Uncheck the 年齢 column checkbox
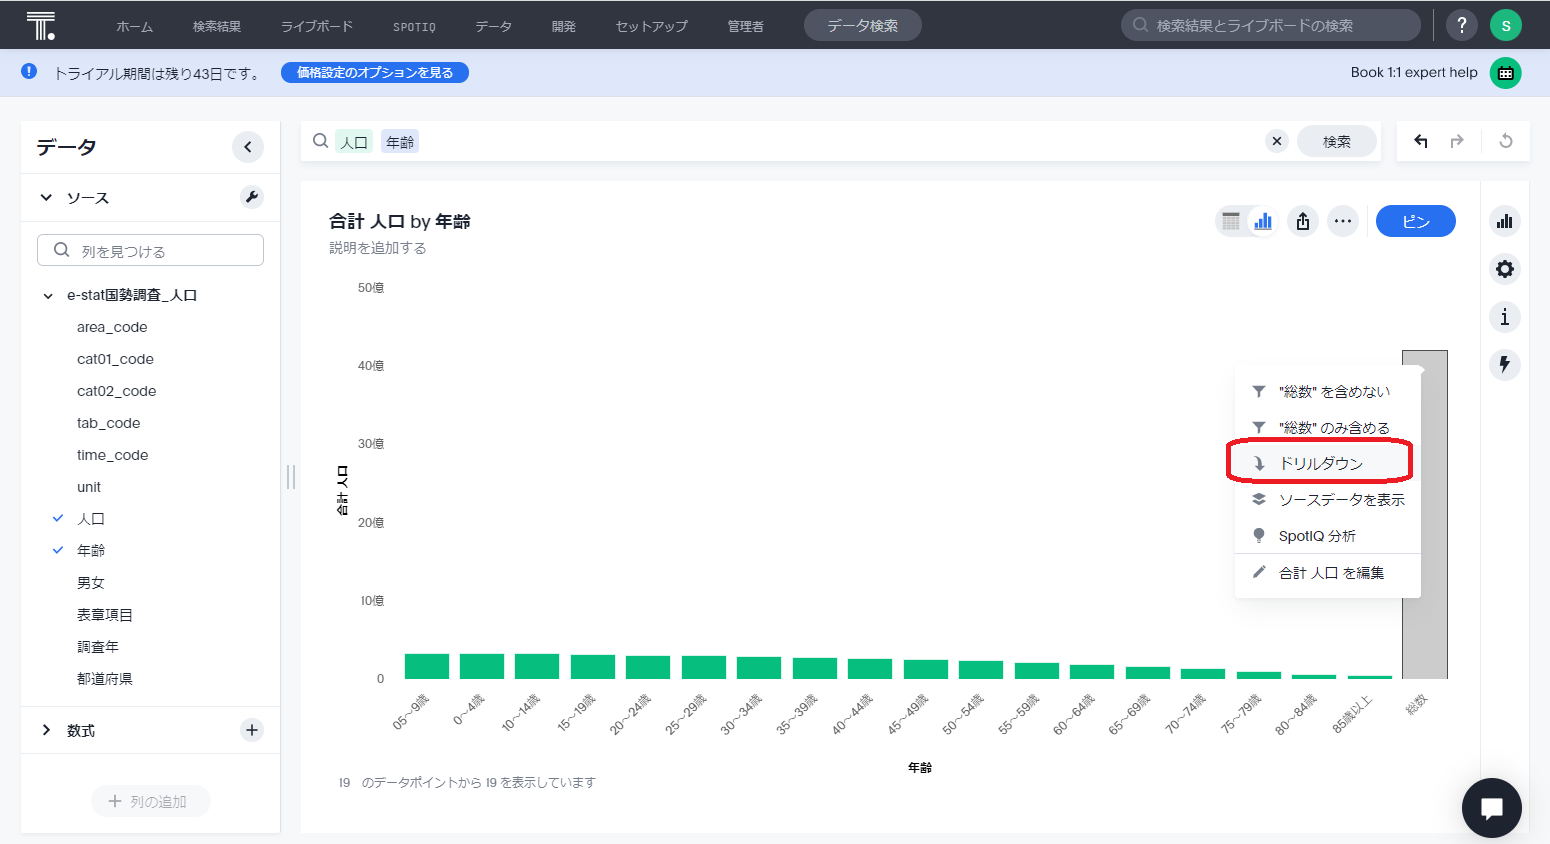The height and width of the screenshot is (844, 1550). coord(57,549)
